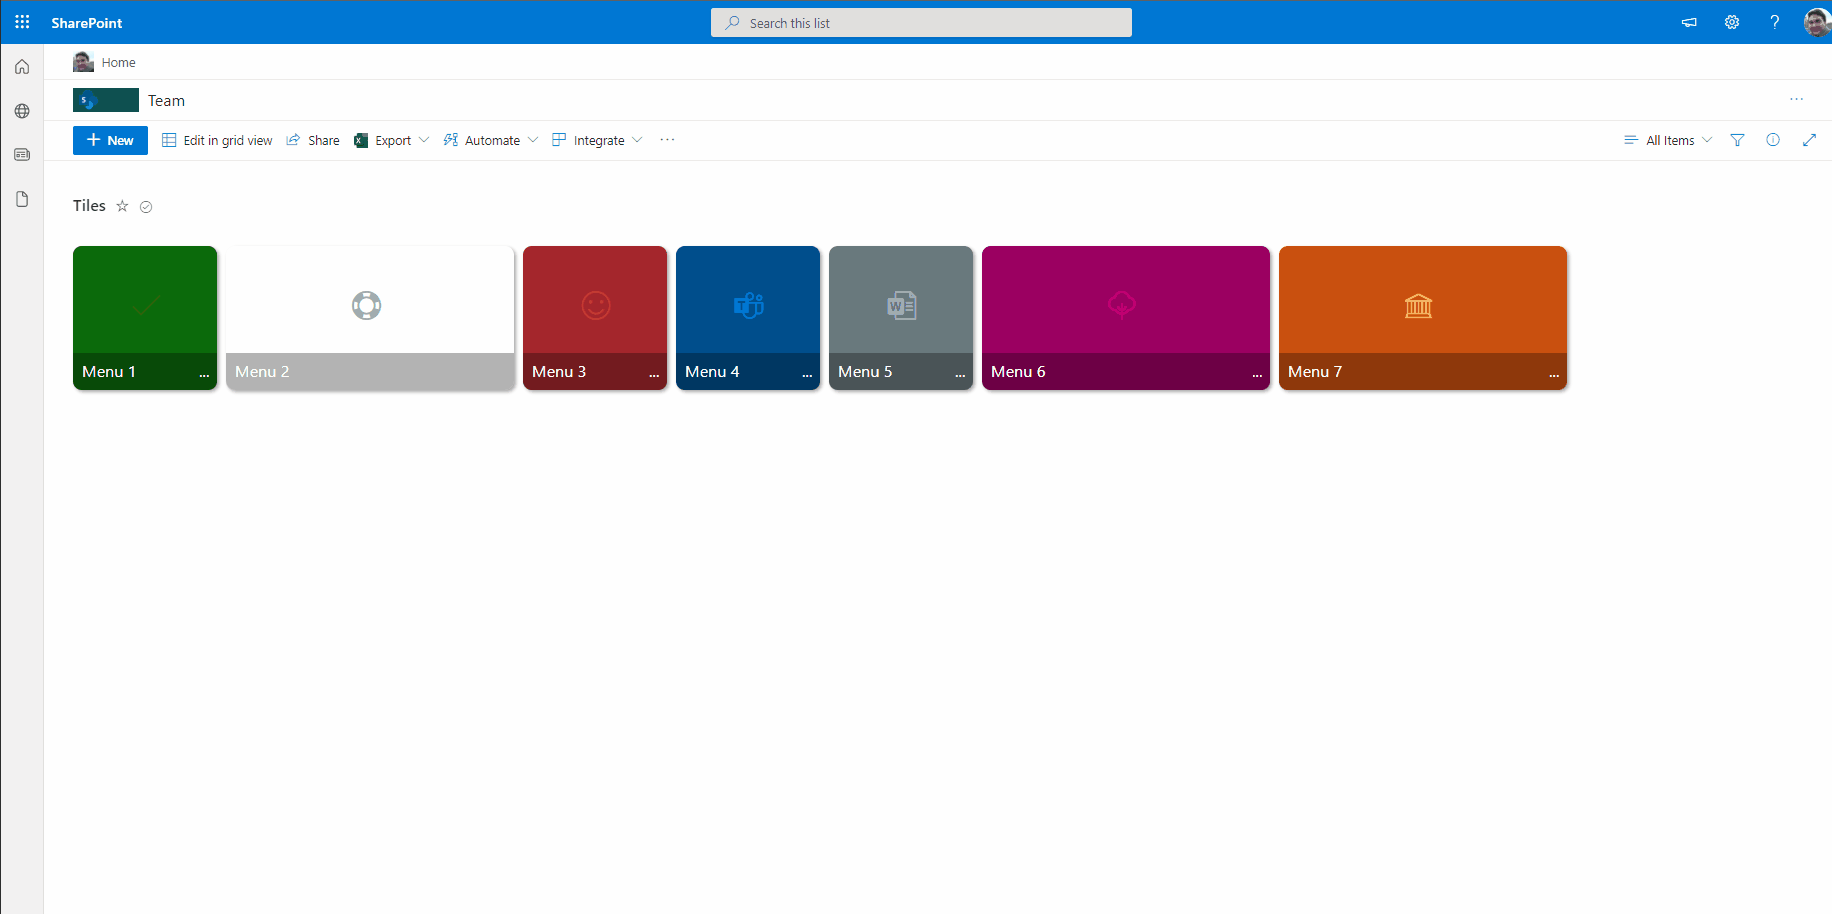The image size is (1832, 914).
Task: Open My sites globe icon in sidebar
Action: click(22, 111)
